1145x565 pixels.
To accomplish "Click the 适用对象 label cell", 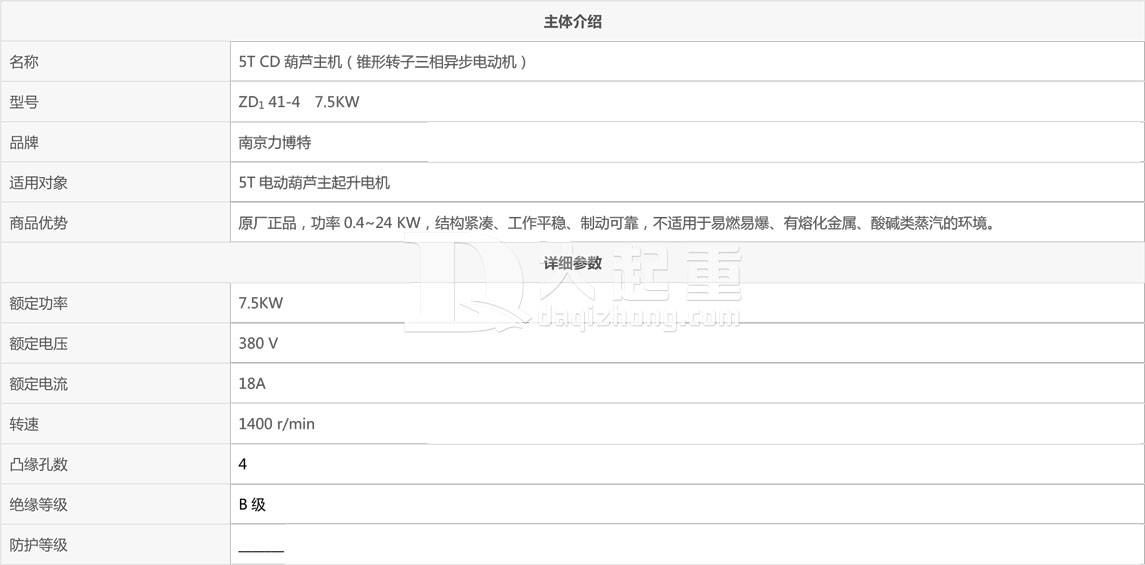I will point(115,182).
